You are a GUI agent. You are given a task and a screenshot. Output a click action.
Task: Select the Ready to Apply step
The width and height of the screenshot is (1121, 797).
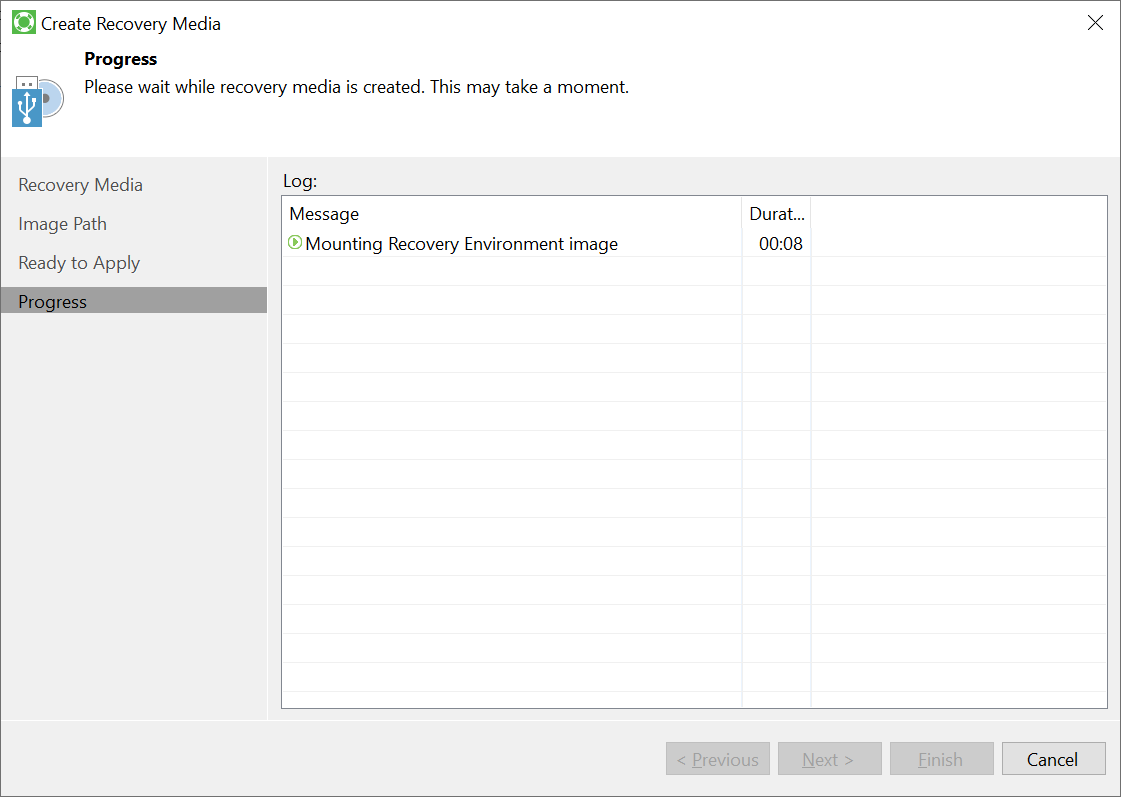click(79, 263)
